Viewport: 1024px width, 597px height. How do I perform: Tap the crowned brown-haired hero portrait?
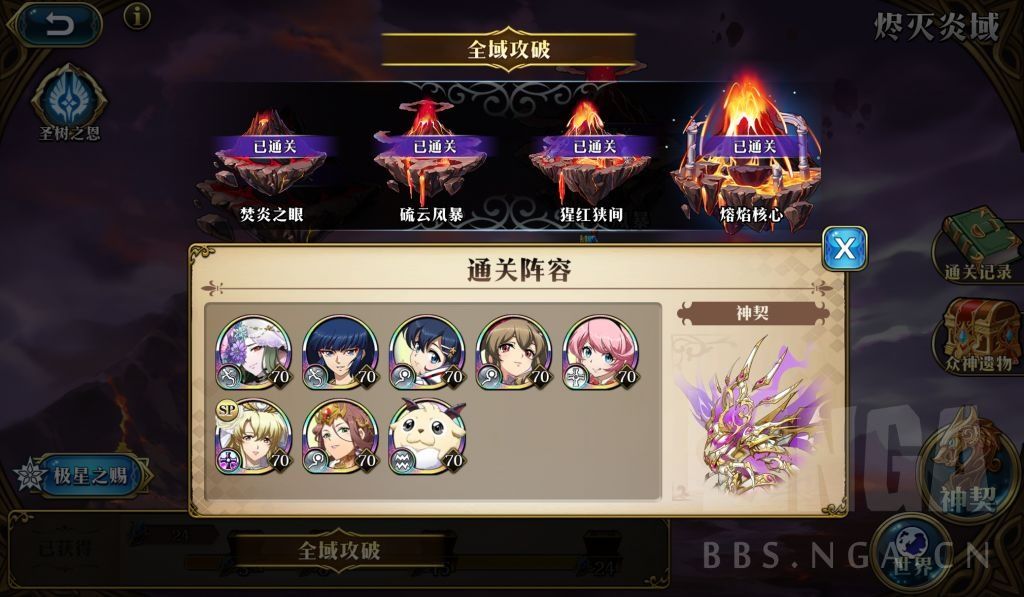coord(340,436)
